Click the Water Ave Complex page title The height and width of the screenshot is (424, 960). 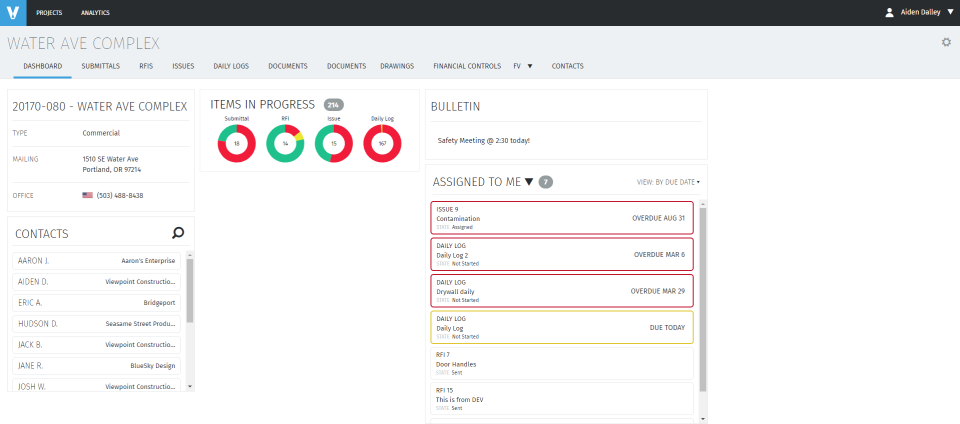click(x=83, y=43)
